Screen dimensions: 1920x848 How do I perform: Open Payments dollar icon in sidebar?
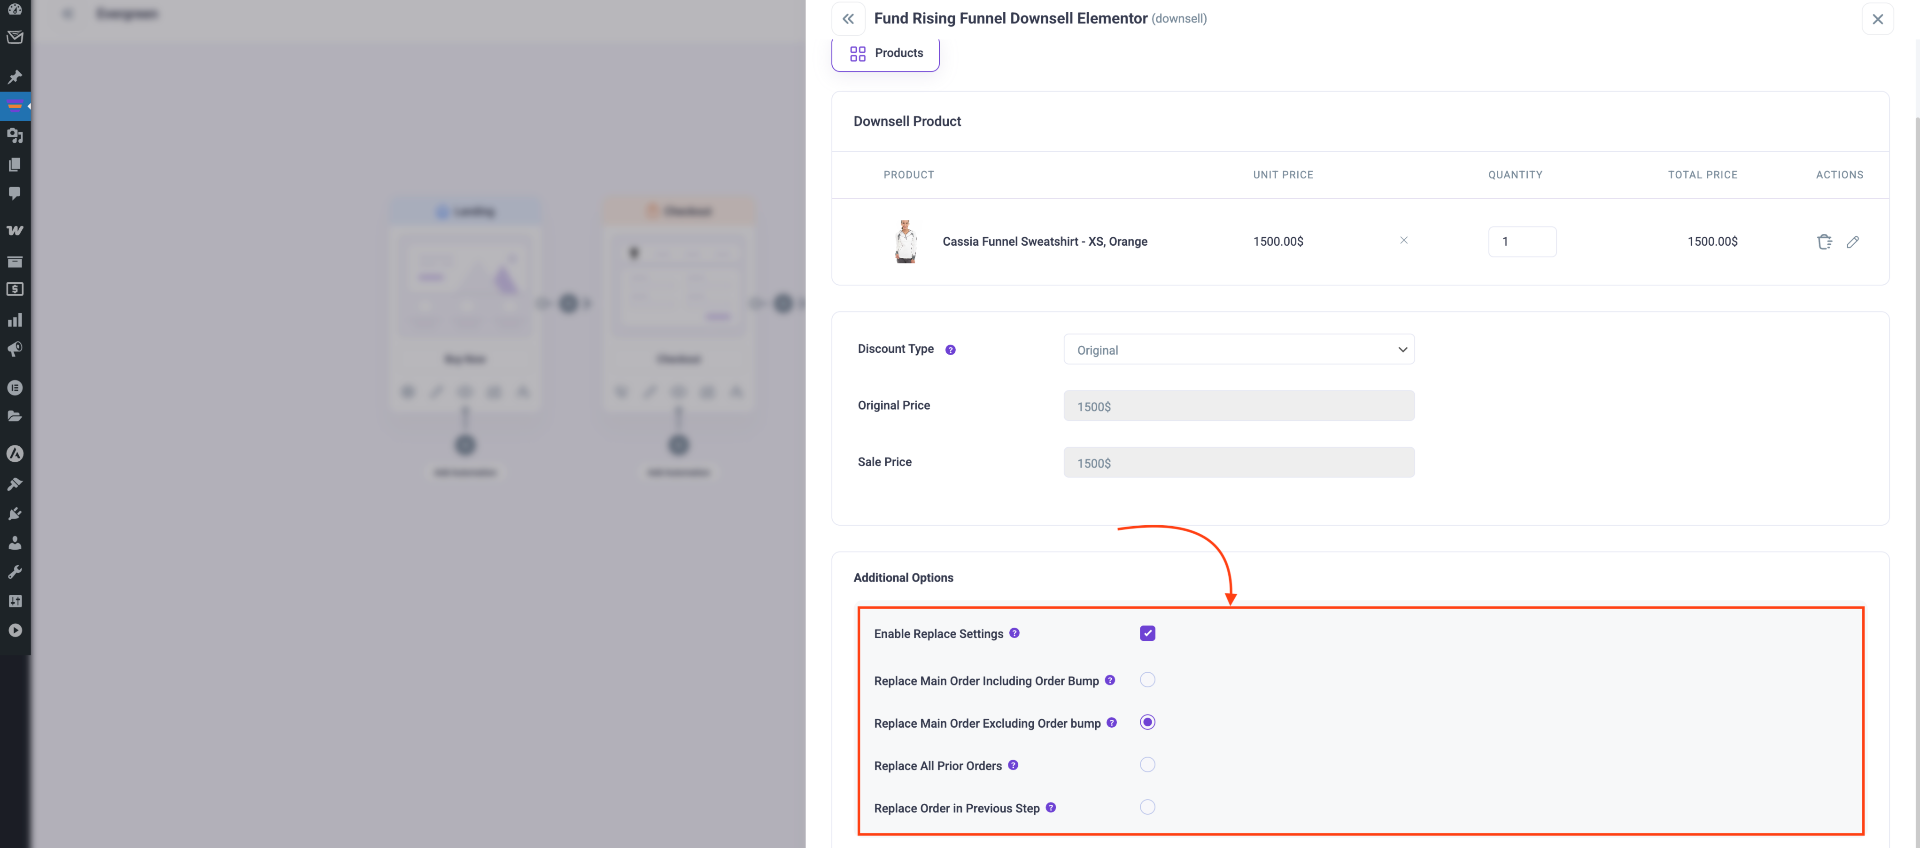click(x=15, y=289)
